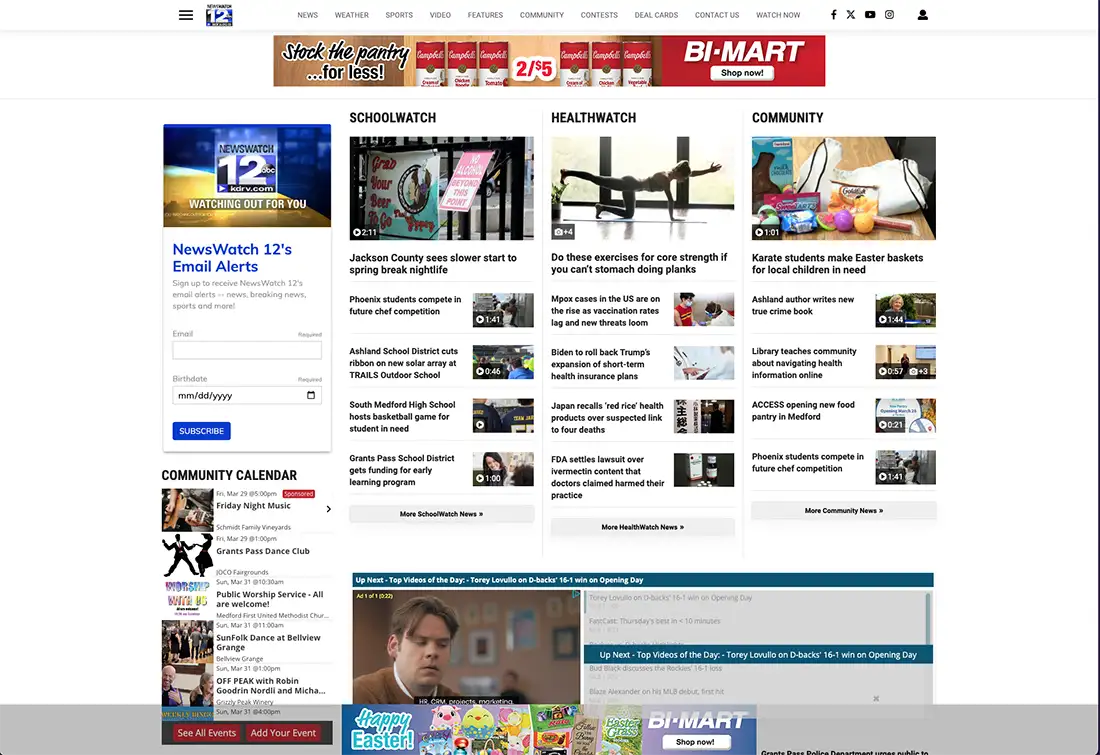Open the Deal Cards menu
Viewport: 1100px width, 755px height.
(656, 15)
